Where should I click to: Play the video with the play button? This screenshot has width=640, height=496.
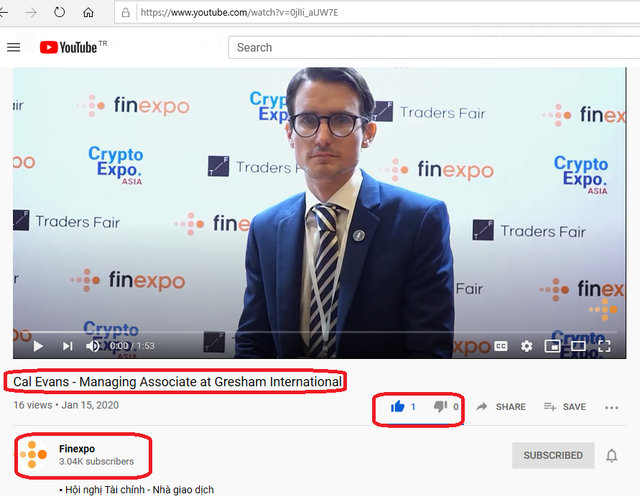click(x=38, y=346)
